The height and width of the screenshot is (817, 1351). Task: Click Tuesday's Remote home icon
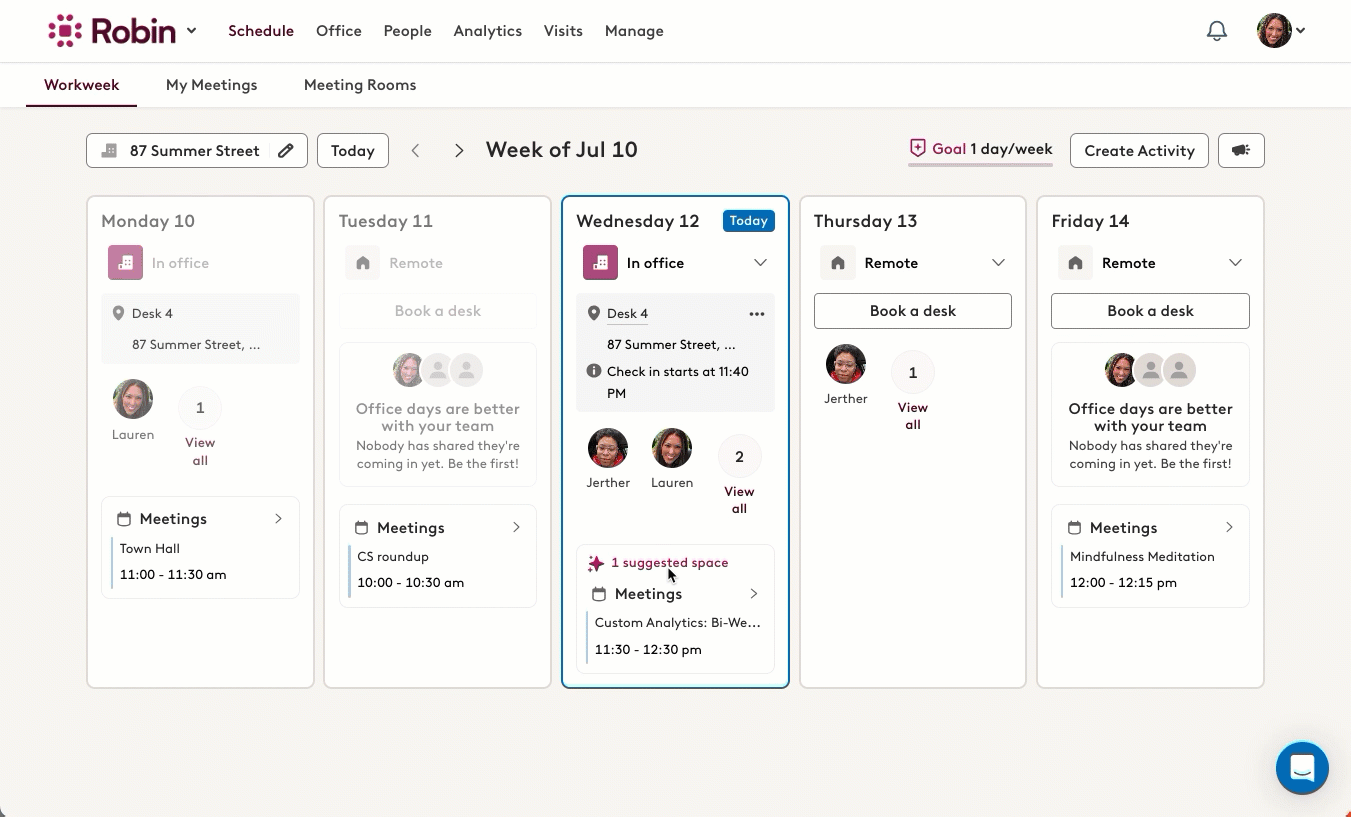coord(363,263)
